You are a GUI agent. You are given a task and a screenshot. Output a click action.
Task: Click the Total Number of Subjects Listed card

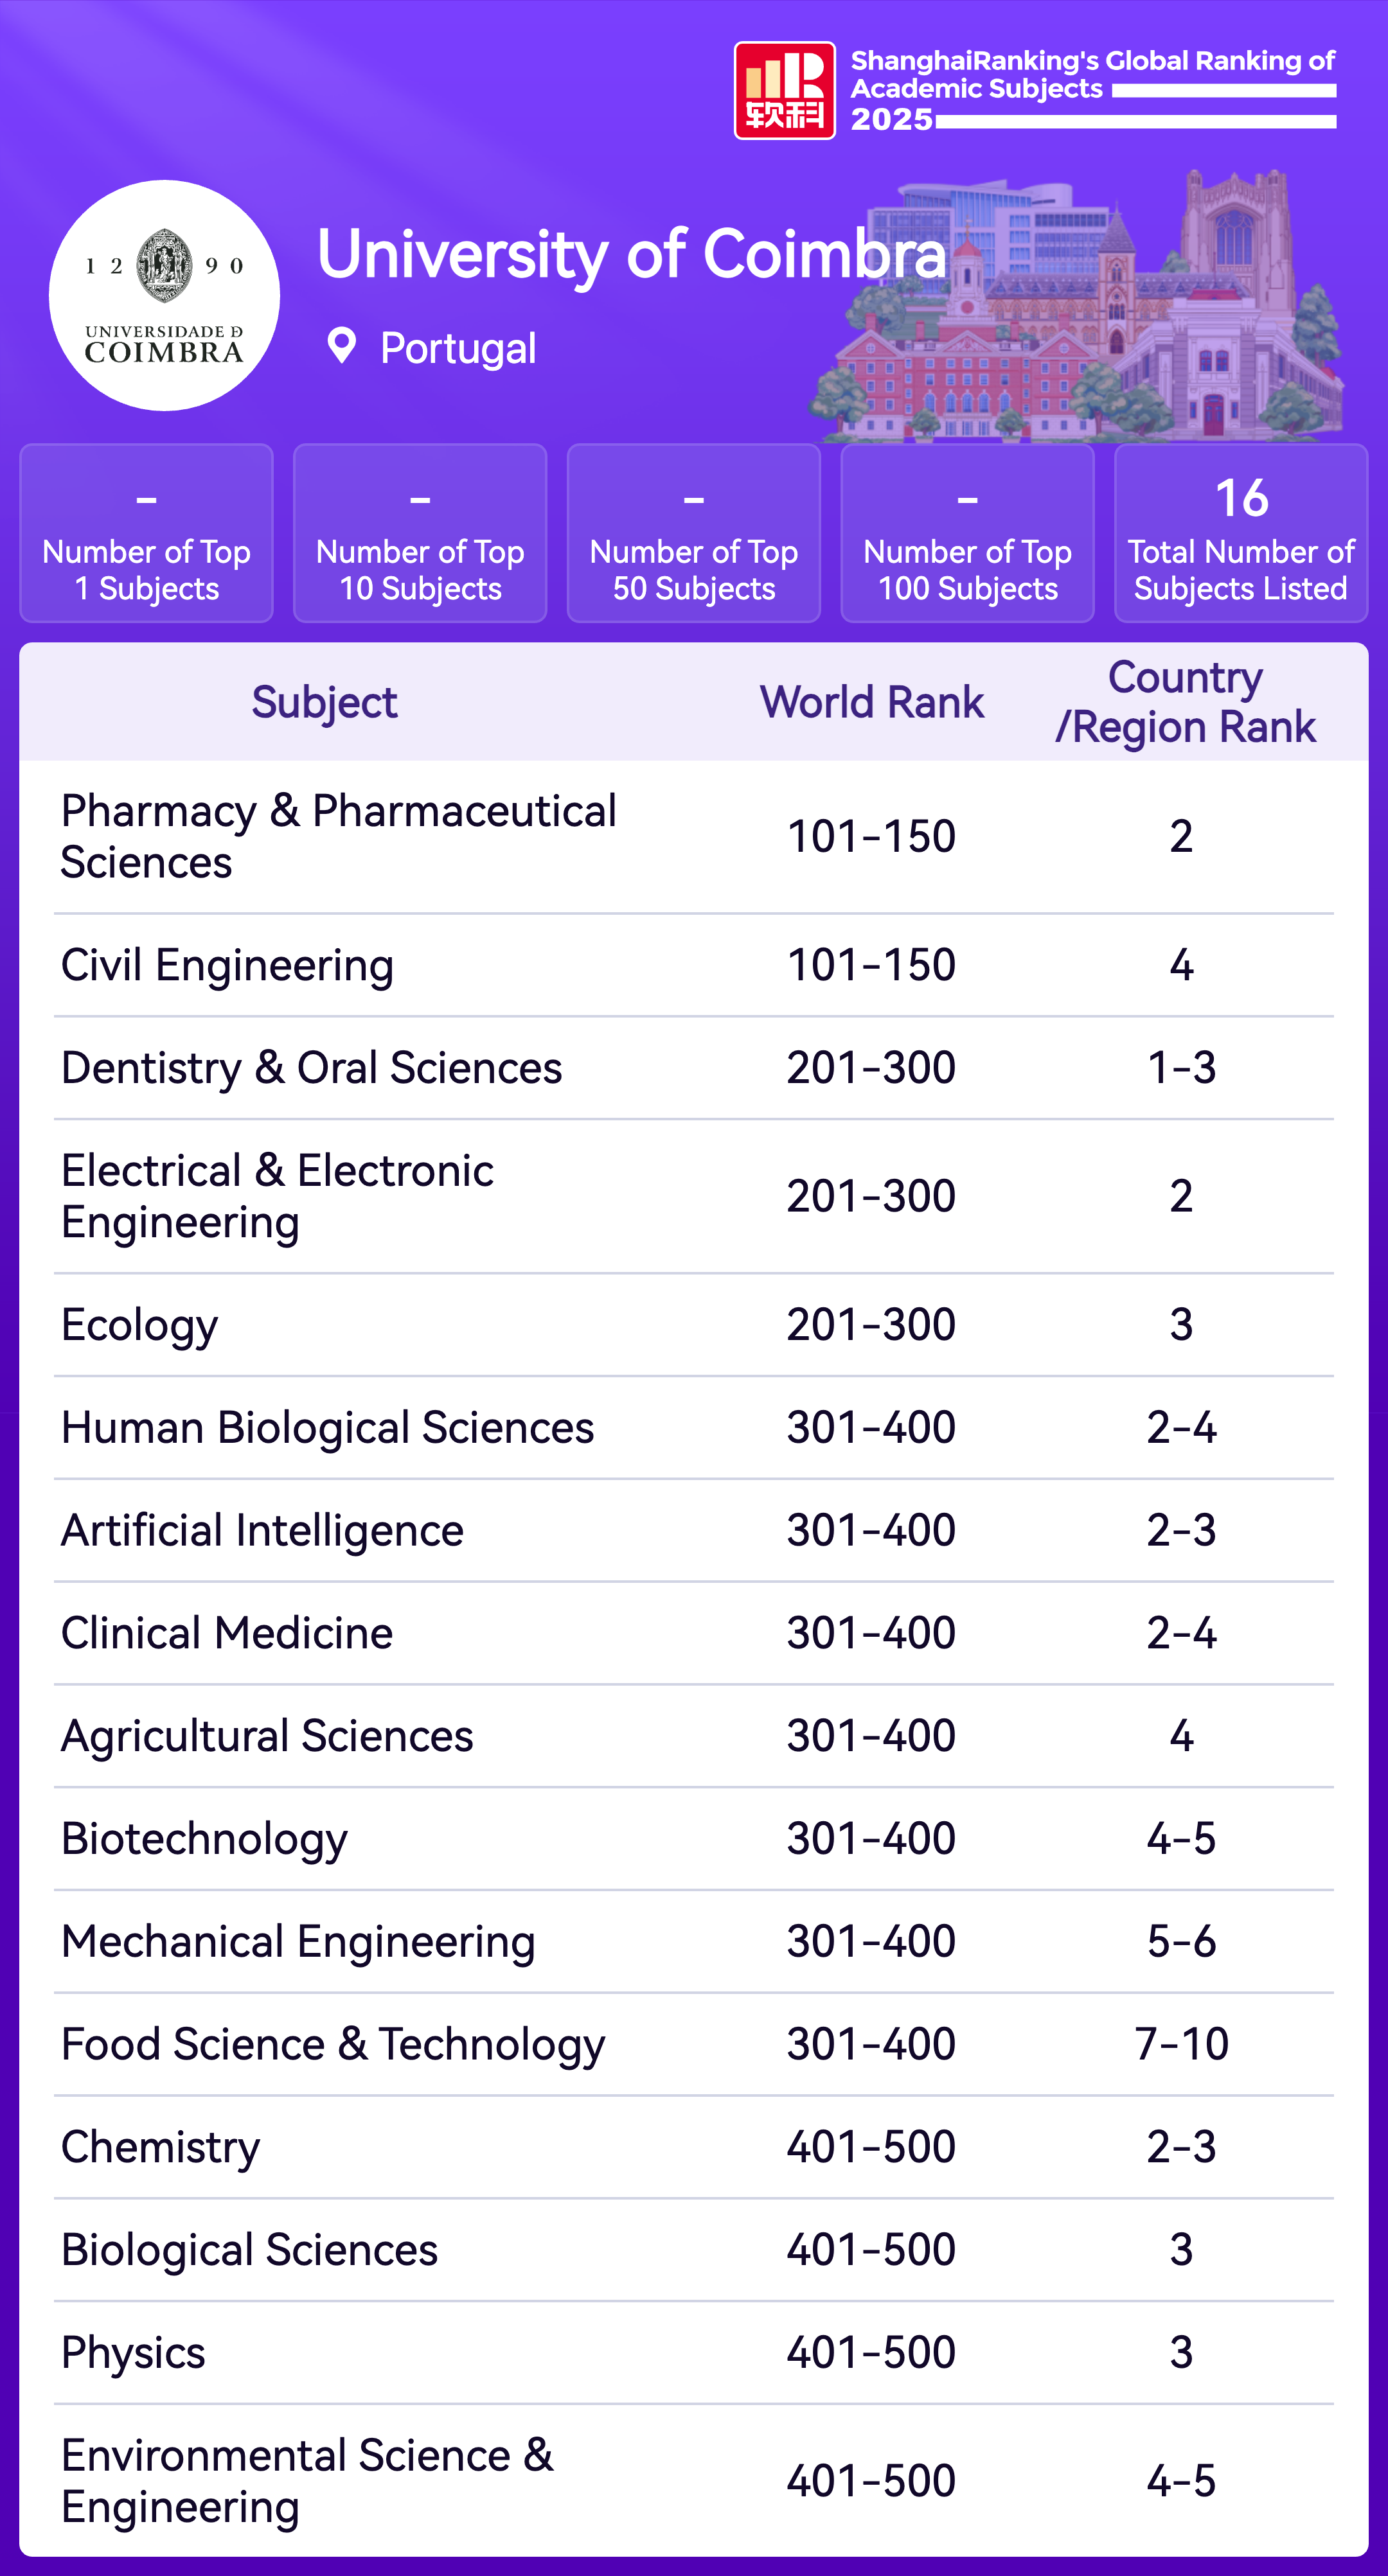click(x=1241, y=533)
